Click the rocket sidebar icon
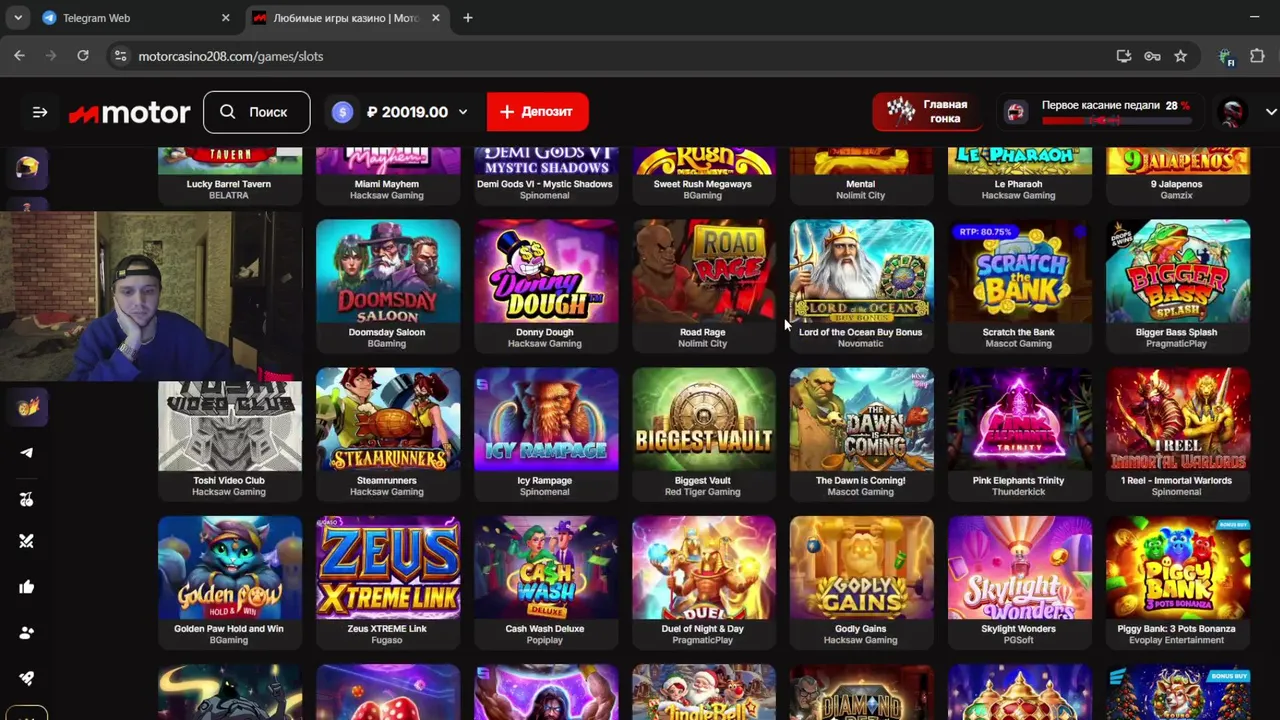 click(27, 678)
